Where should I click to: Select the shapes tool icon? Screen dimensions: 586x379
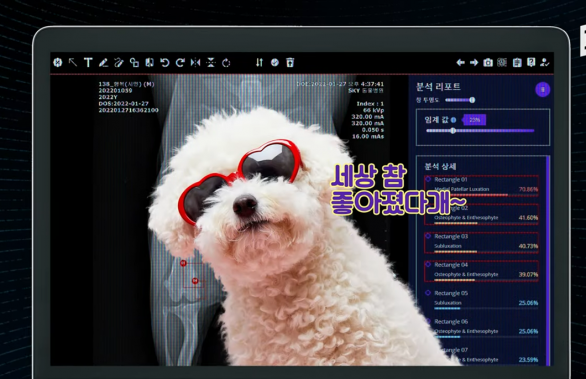tap(134, 62)
